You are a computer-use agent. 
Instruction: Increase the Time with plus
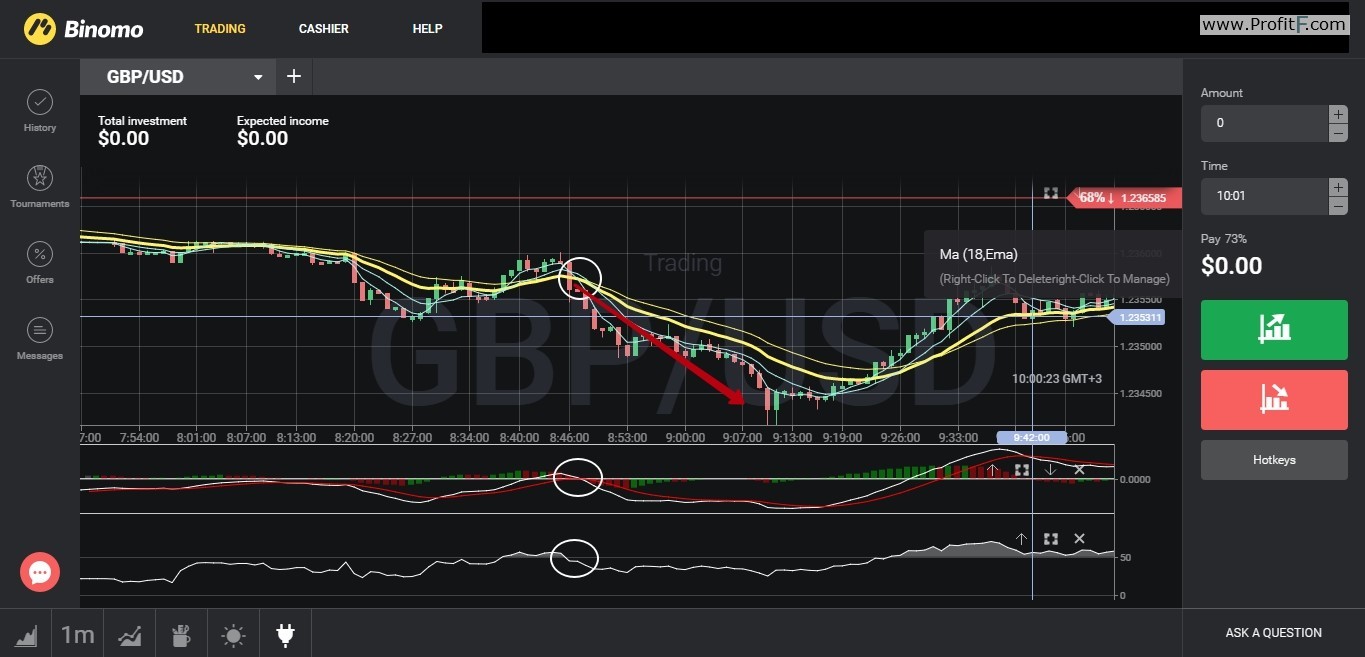click(x=1338, y=187)
